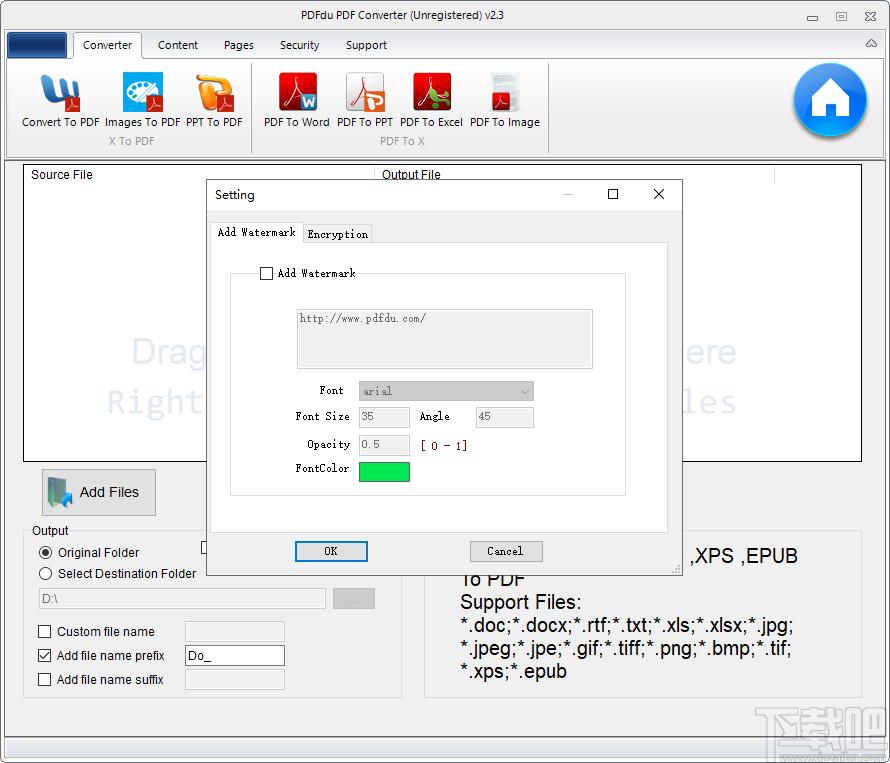This screenshot has height=763, width=890.
Task: Select the PDF To PPT converter
Action: (x=364, y=100)
